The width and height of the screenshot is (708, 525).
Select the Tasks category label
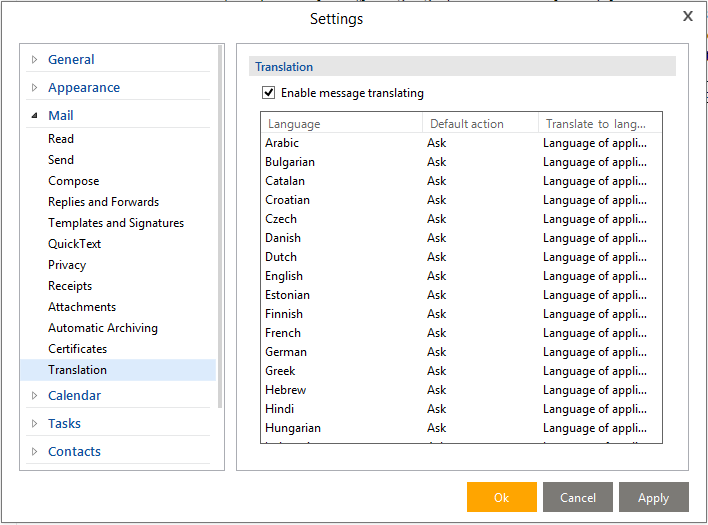click(64, 423)
